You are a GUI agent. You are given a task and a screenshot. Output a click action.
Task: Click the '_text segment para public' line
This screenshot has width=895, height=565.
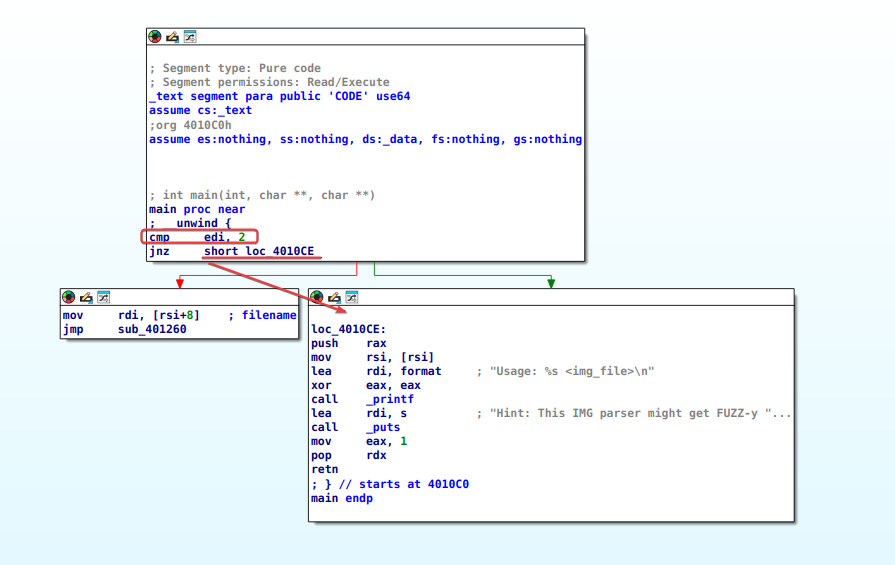[280, 96]
